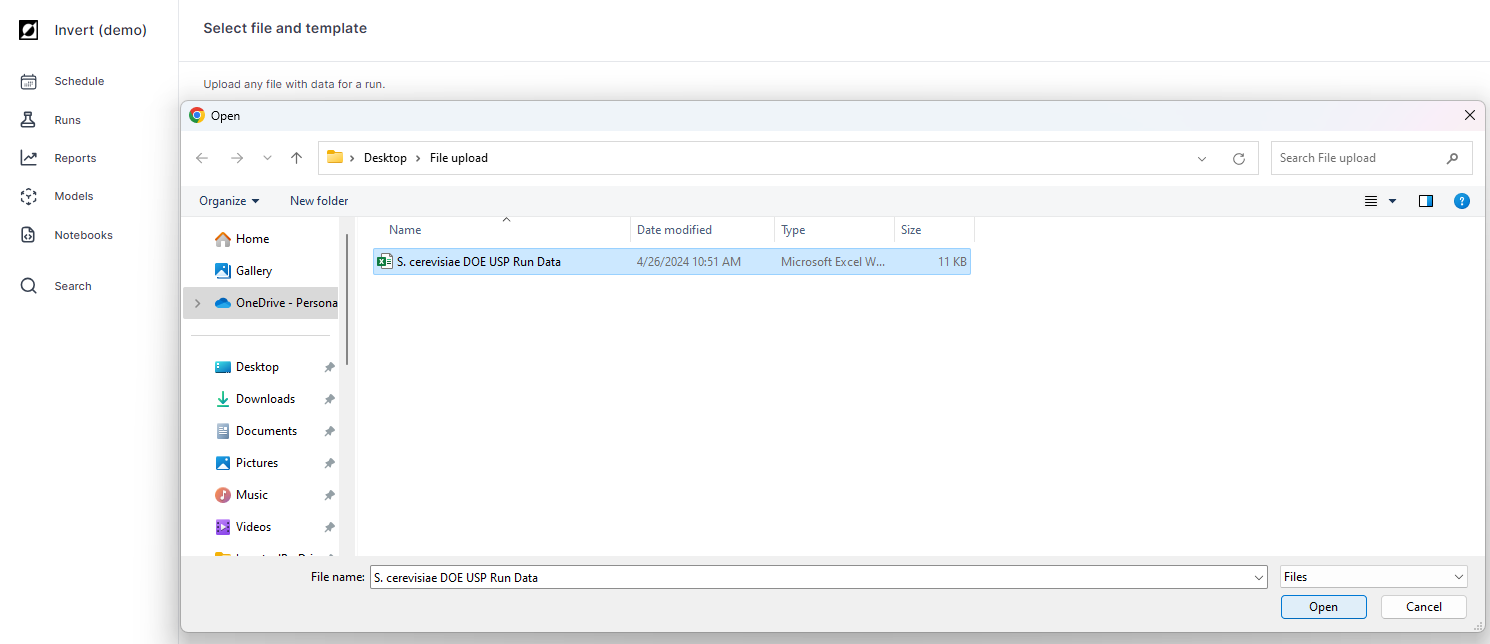Screen dimensions: 1490x644
Task: Click the Search File upload field
Action: click(x=1360, y=158)
